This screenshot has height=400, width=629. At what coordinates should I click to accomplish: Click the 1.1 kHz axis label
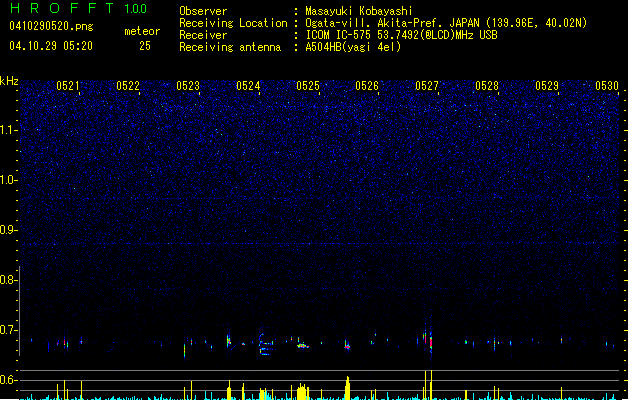9,130
